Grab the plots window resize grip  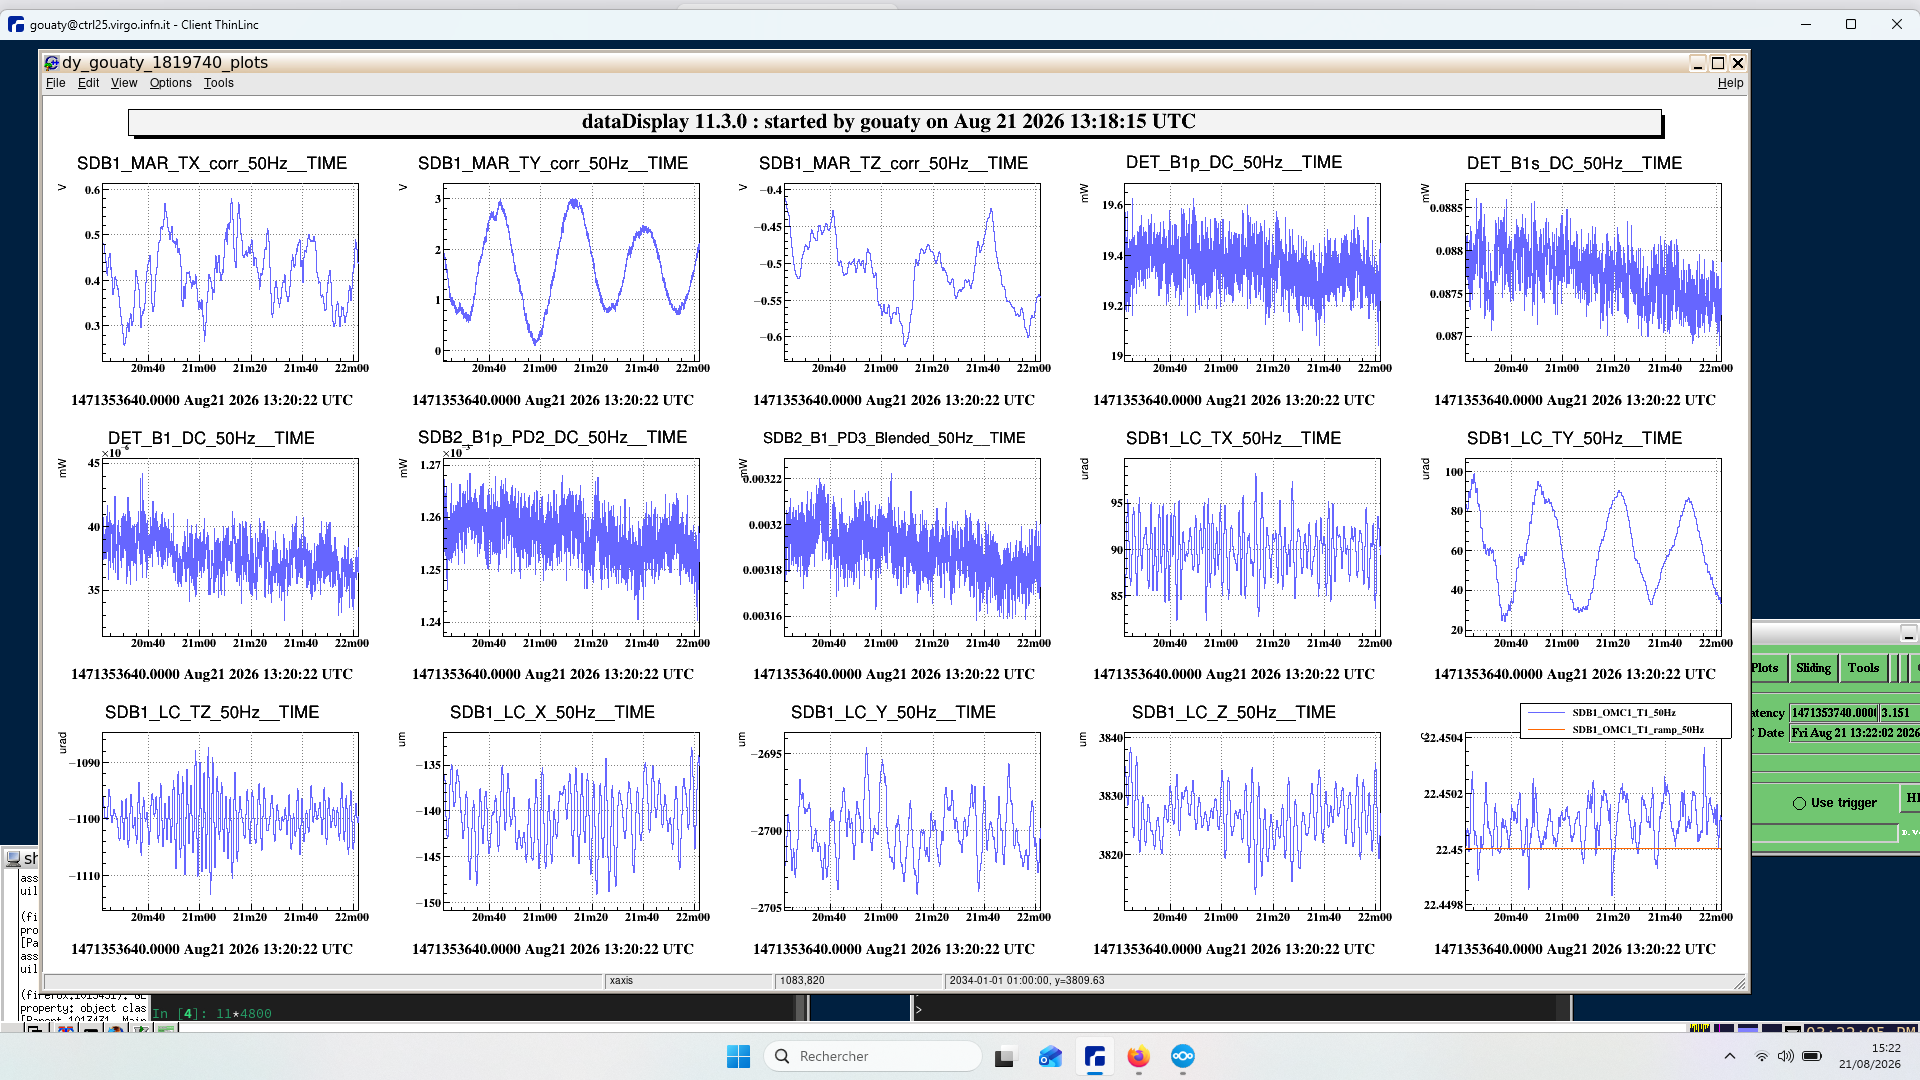pyautogui.click(x=1740, y=983)
